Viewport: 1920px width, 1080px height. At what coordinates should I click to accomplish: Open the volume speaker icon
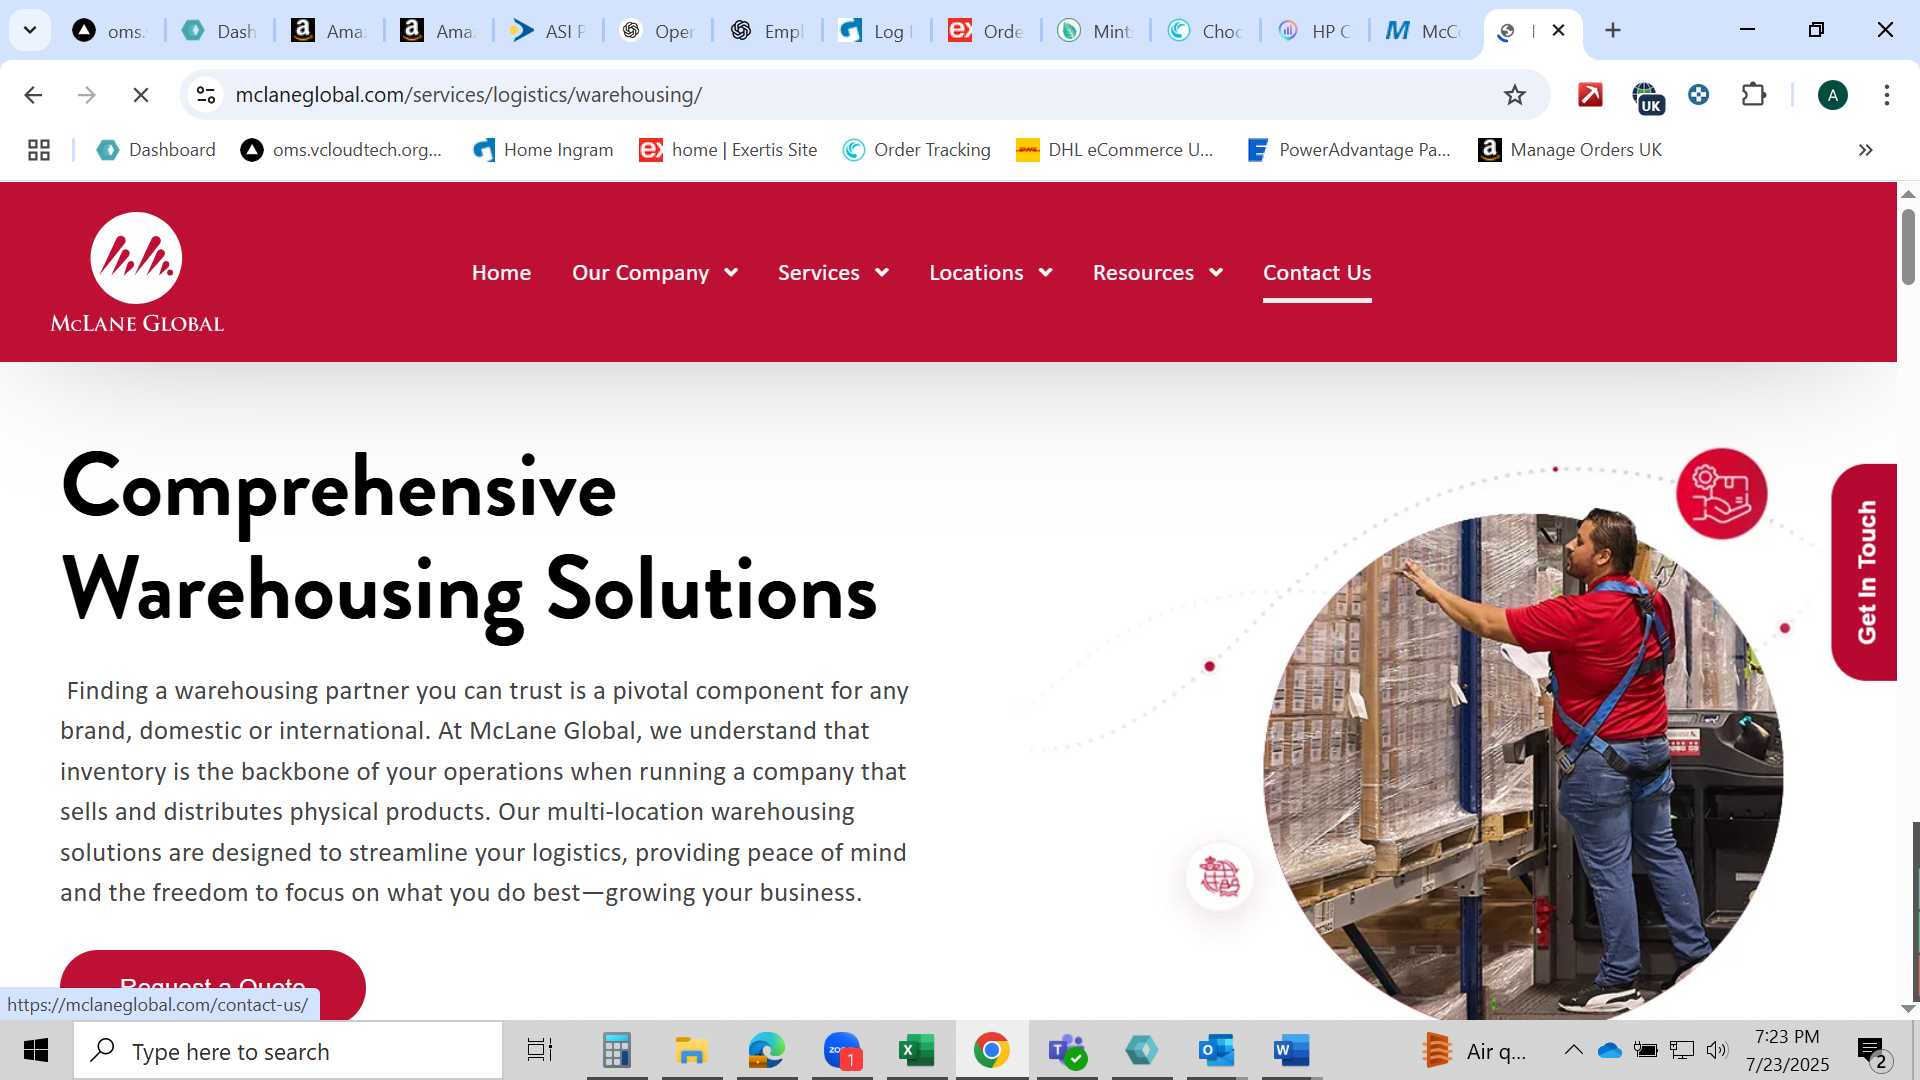(x=1717, y=1050)
